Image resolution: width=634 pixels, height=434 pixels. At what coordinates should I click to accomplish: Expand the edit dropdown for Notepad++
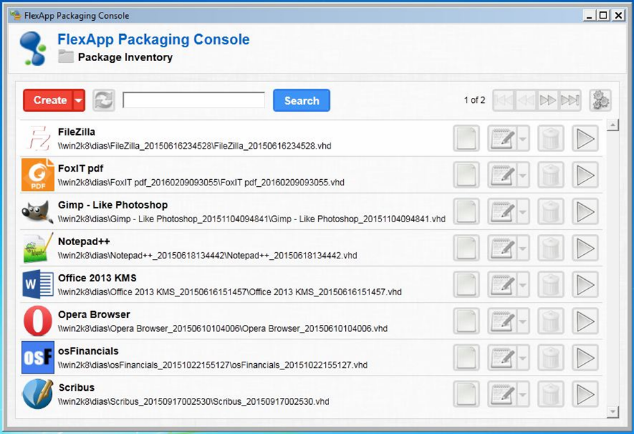pyautogui.click(x=523, y=248)
